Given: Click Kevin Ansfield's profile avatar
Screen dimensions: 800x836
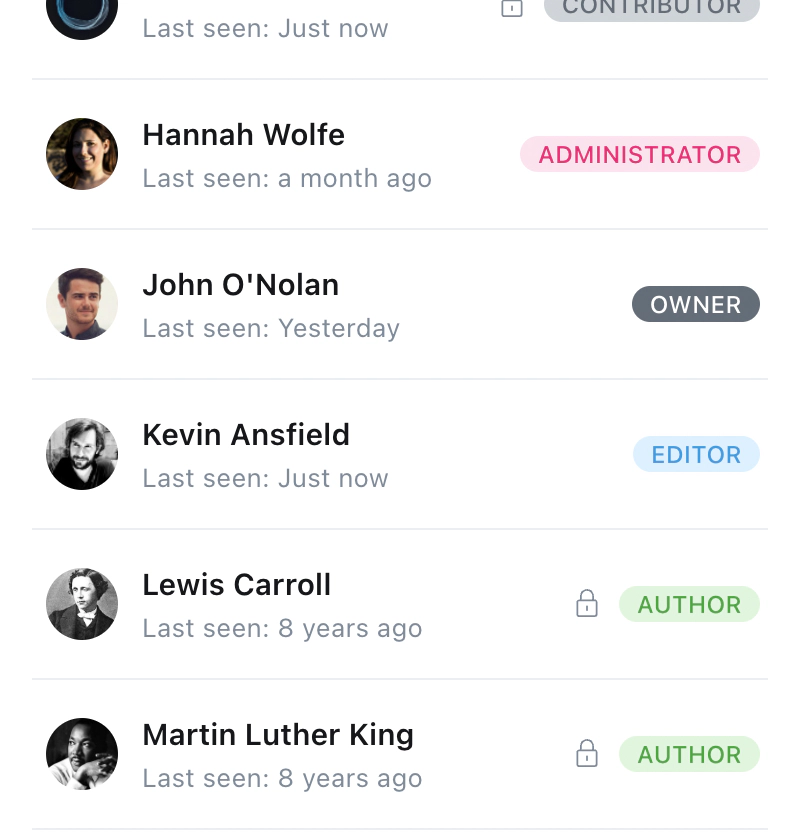Looking at the screenshot, I should (x=82, y=454).
